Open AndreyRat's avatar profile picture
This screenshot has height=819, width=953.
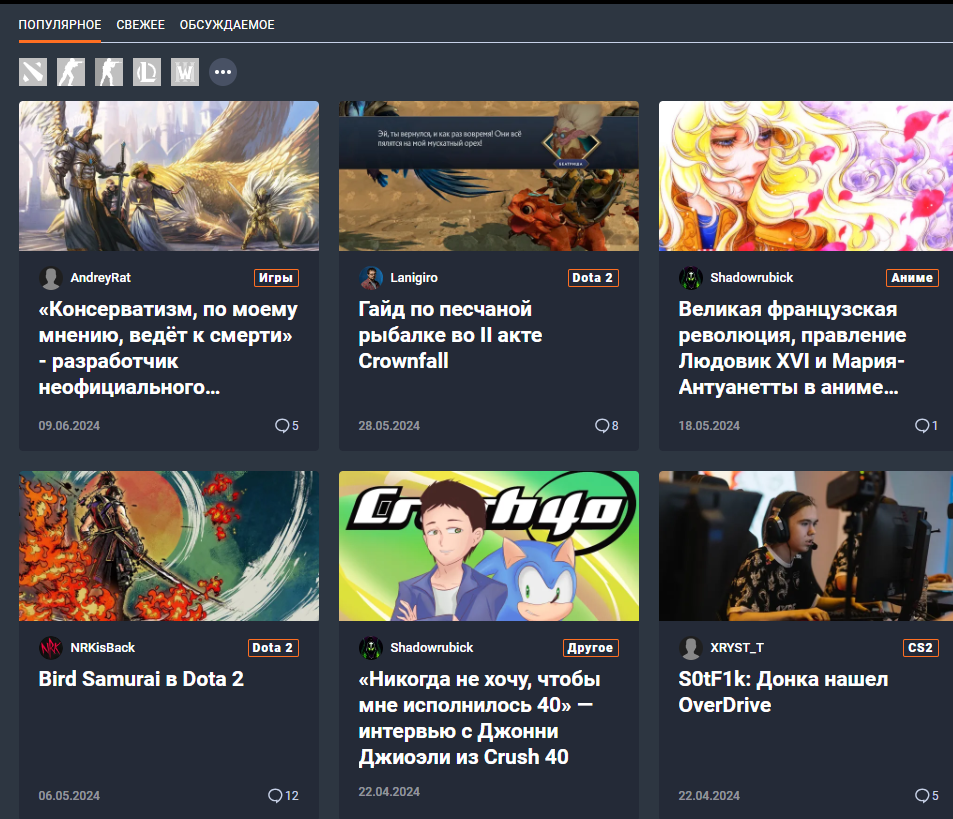[50, 278]
